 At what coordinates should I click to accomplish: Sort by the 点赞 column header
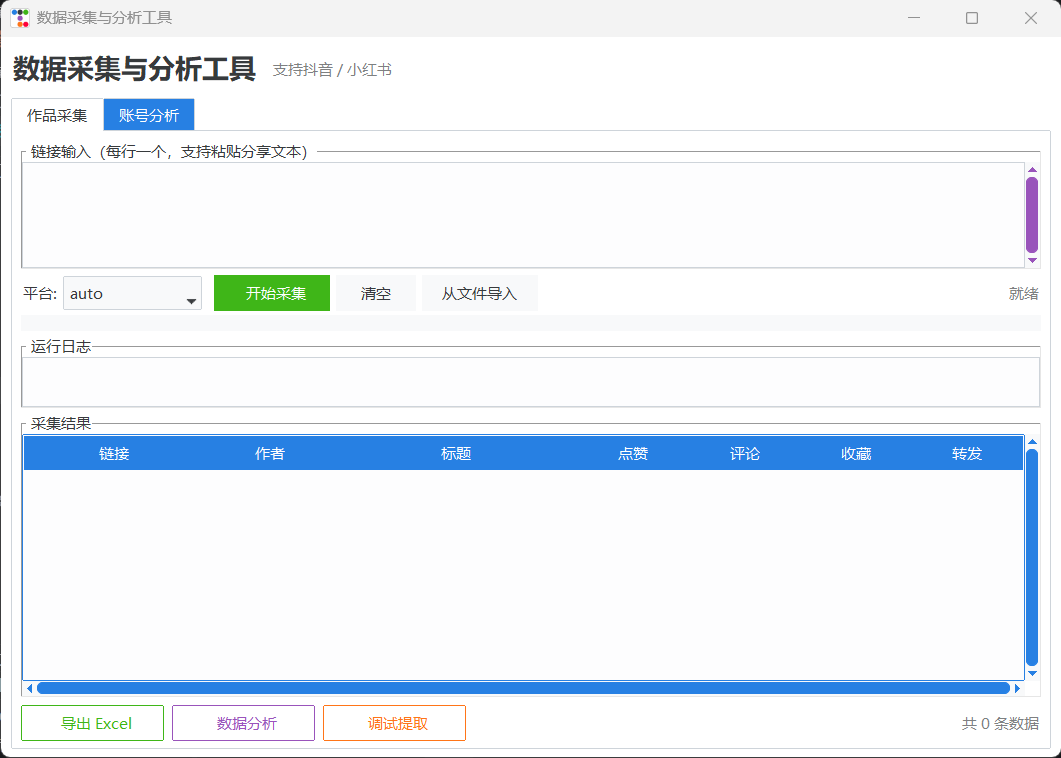point(633,453)
